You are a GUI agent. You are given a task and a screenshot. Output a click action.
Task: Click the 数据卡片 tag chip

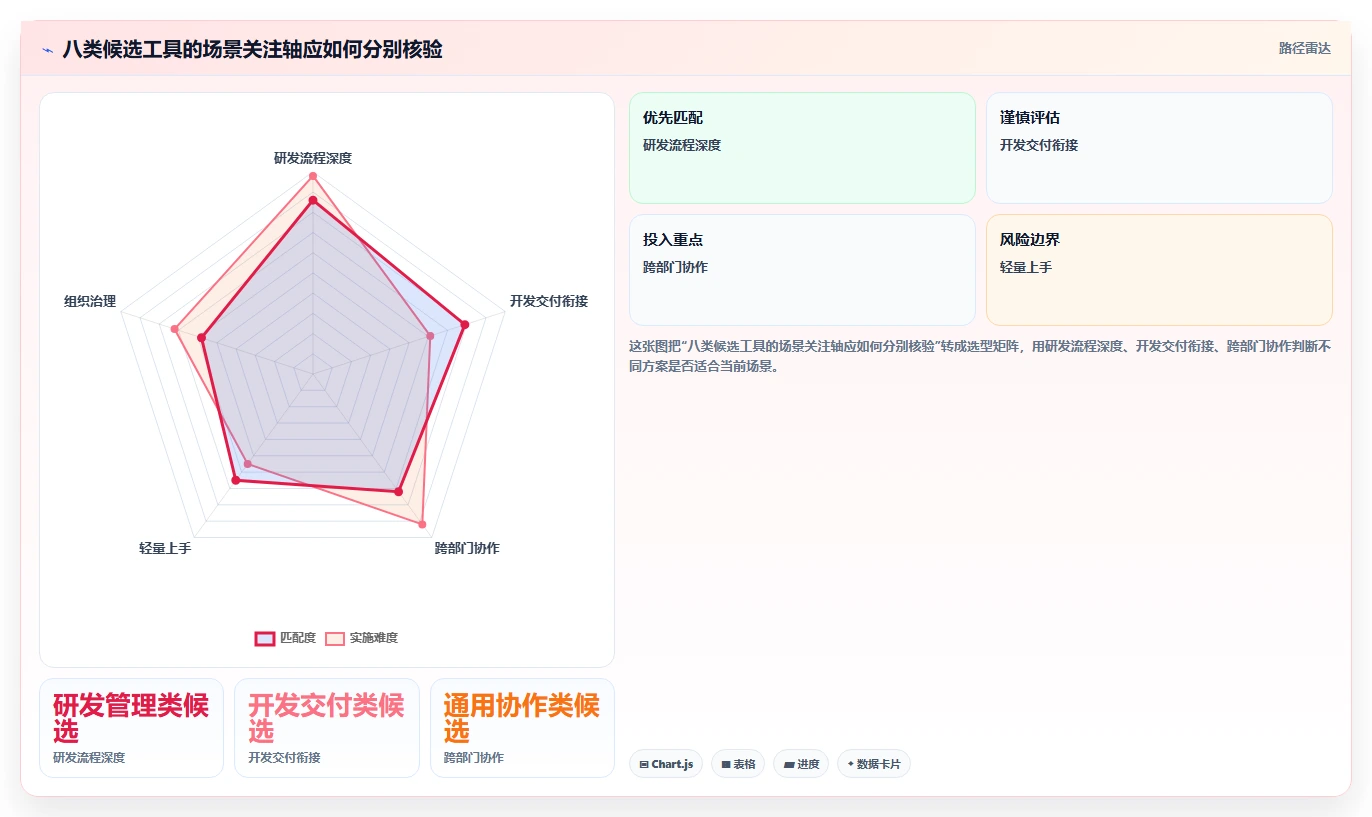874,764
